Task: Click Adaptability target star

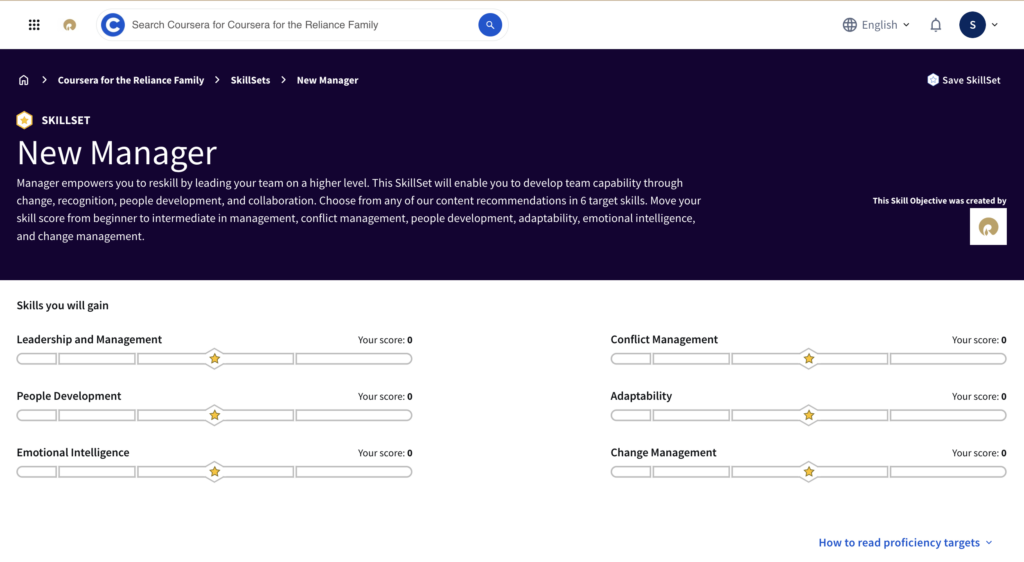Action: point(808,415)
